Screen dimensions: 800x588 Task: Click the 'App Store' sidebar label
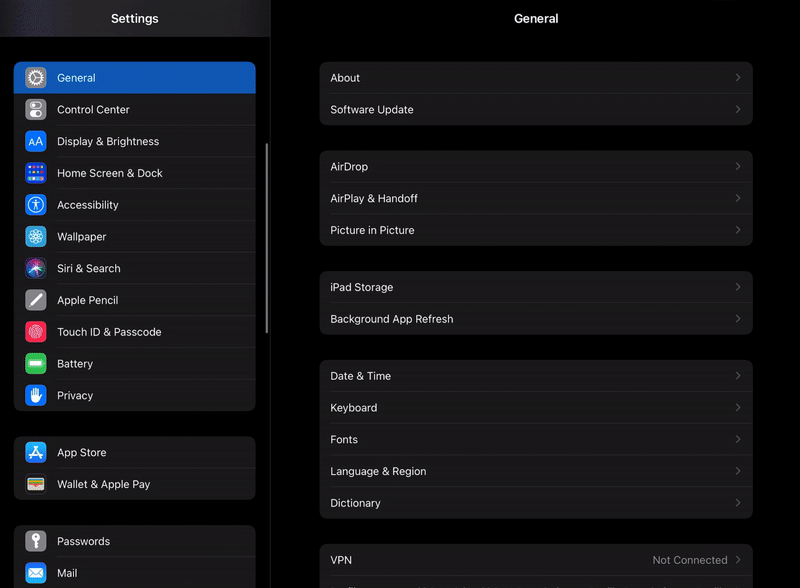point(82,452)
